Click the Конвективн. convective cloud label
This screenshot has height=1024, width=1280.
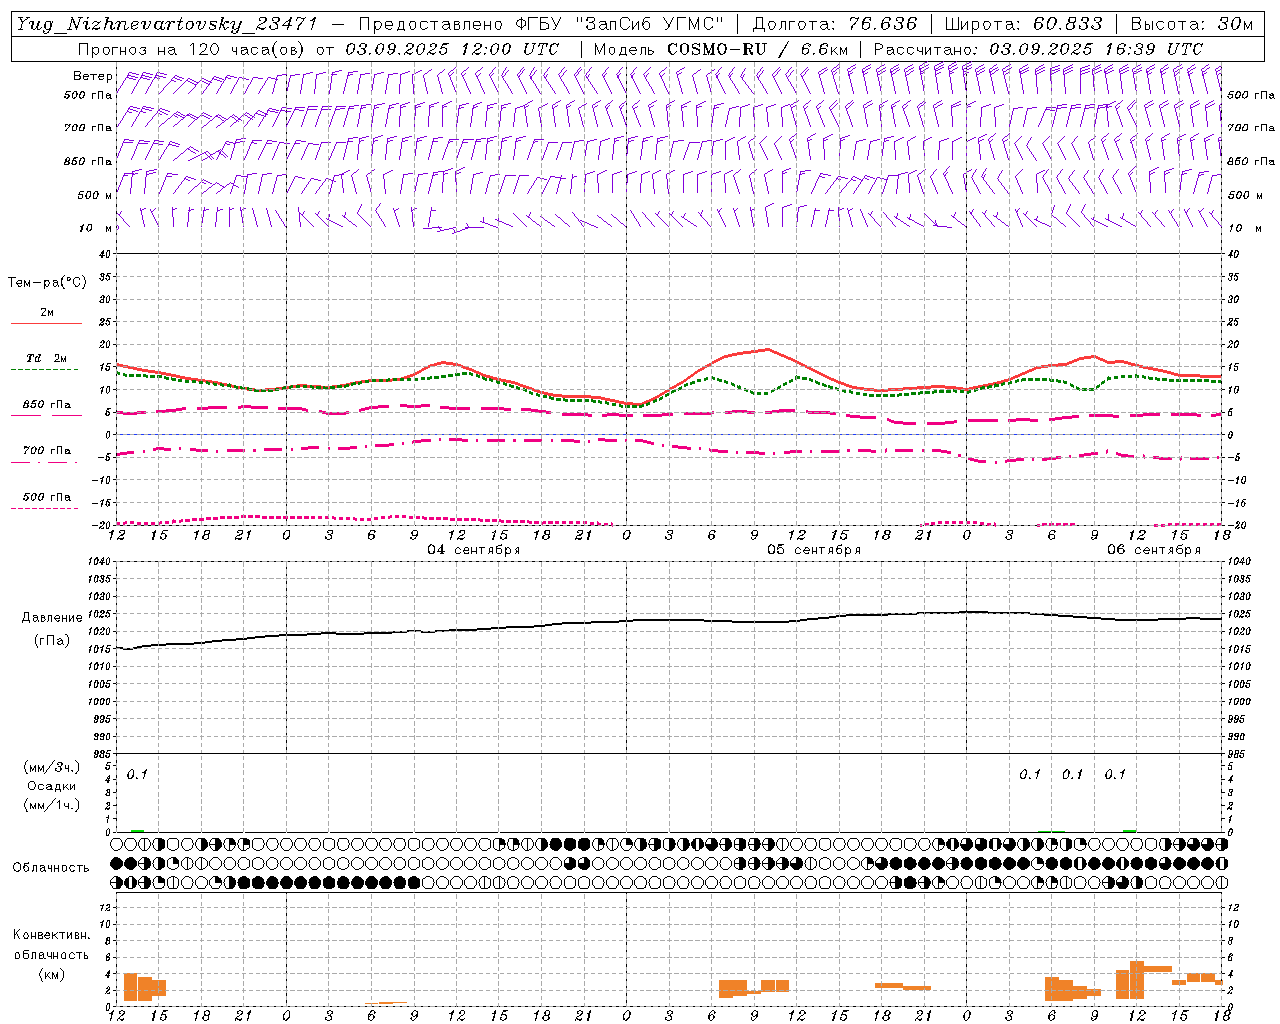(x=52, y=935)
